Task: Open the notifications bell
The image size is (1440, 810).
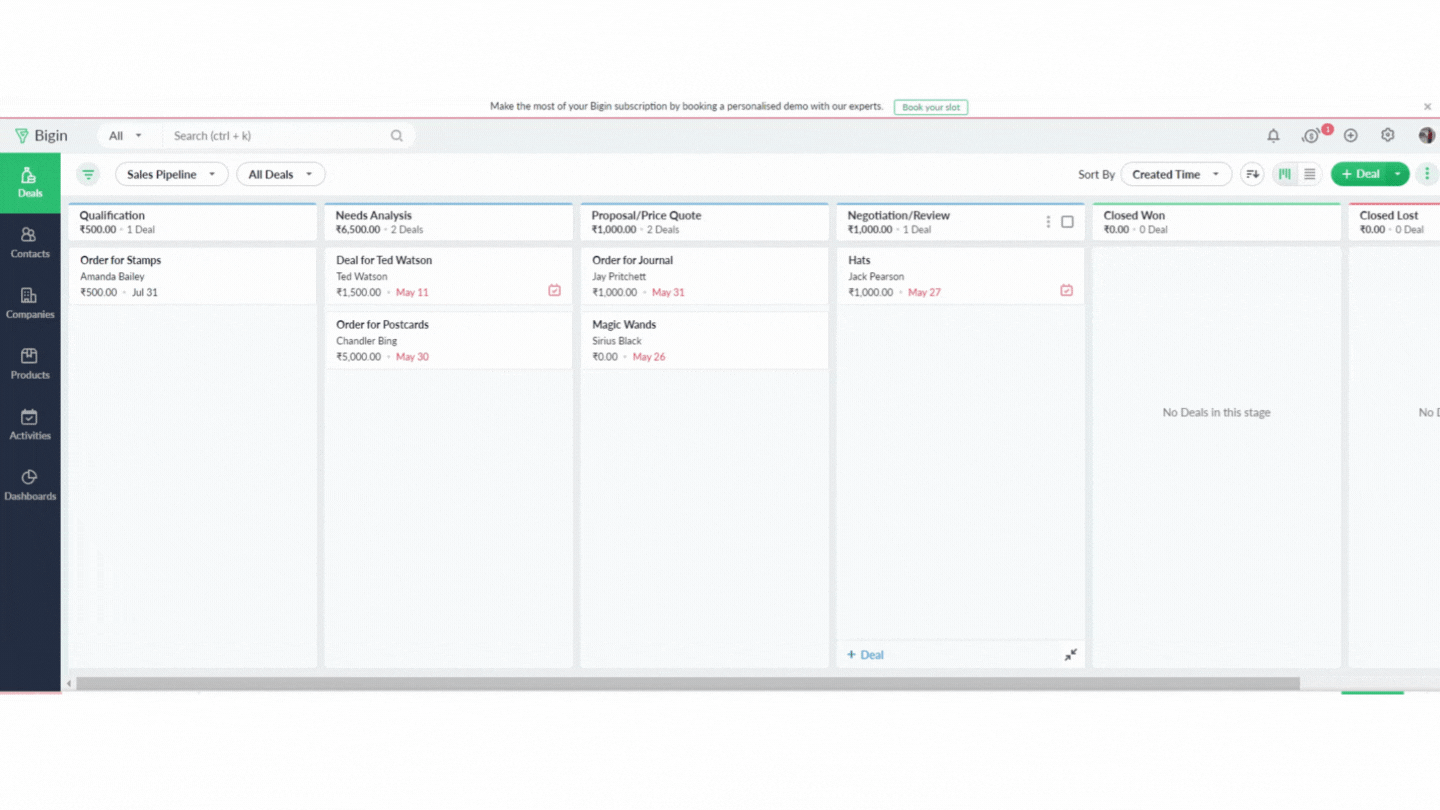Action: (1273, 136)
